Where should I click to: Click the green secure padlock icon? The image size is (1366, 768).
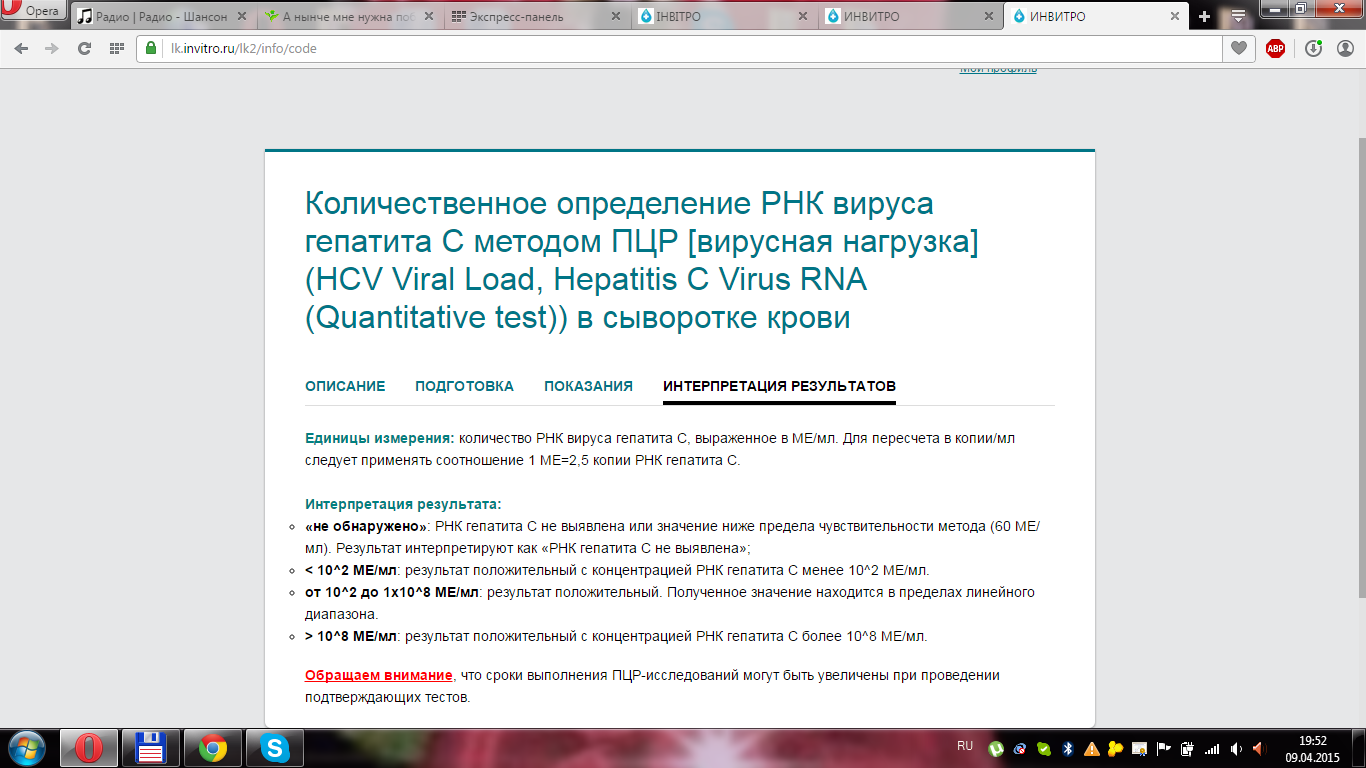(x=152, y=48)
